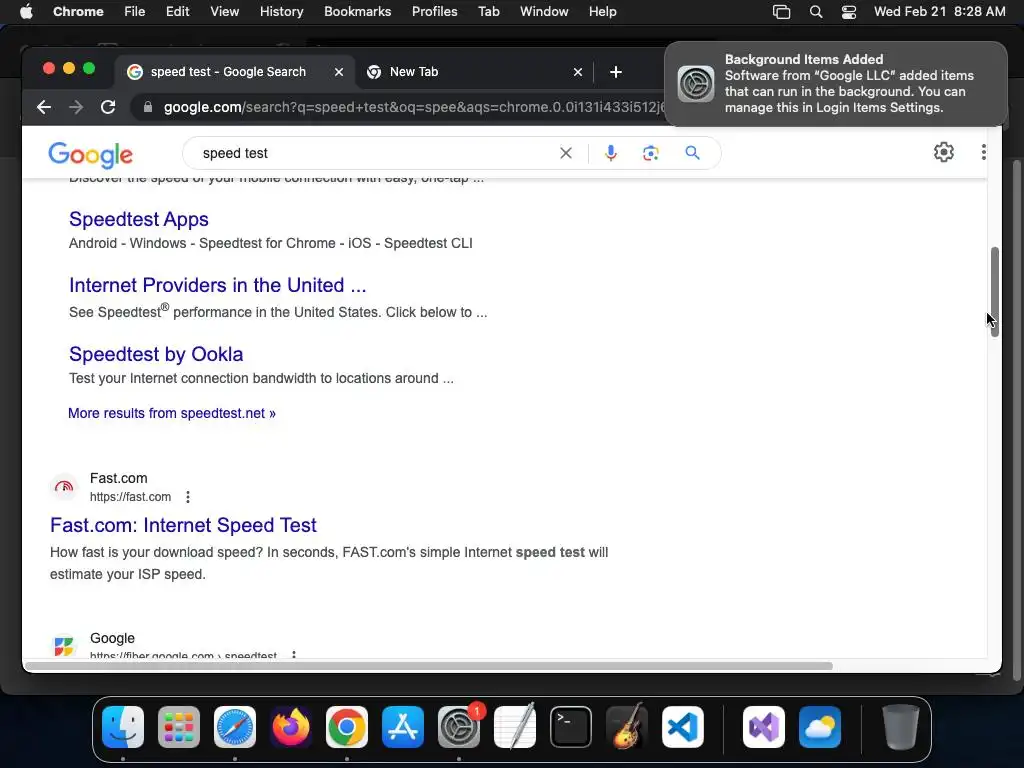Click the forward navigation arrow
The image size is (1024, 768).
(76, 107)
